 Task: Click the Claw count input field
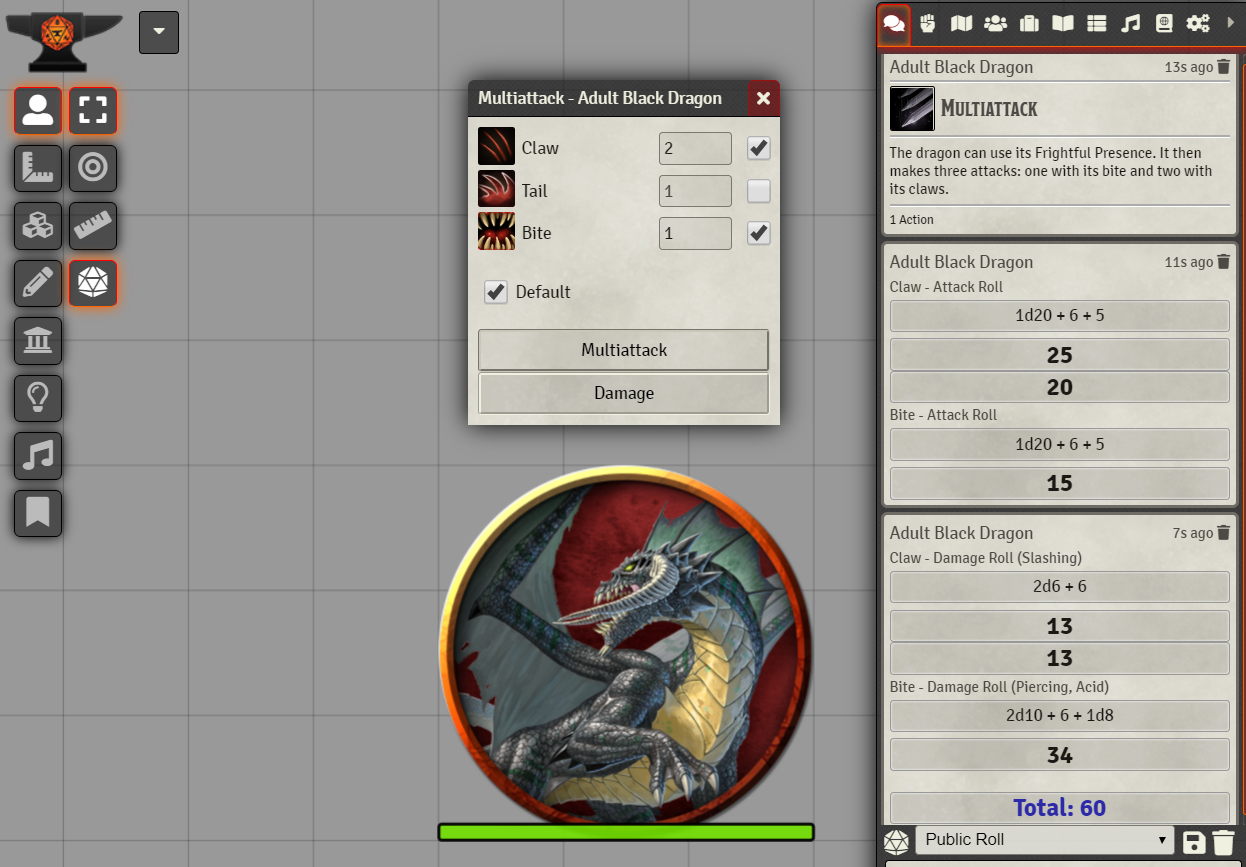(x=695, y=148)
